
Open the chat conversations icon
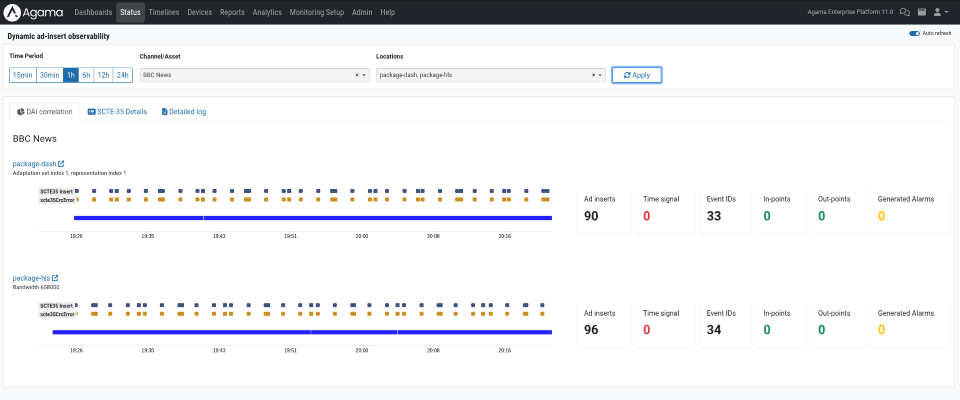(905, 12)
